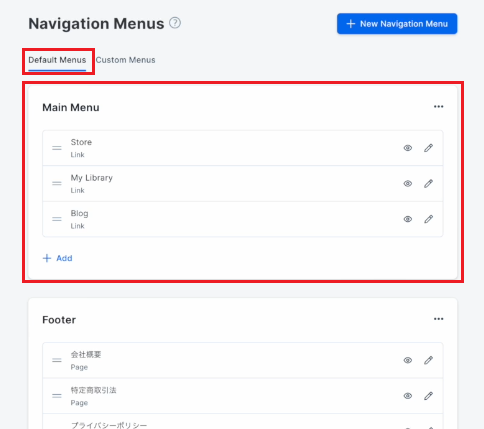
Task: Open the Main Menu three-dot options
Action: pos(438,107)
